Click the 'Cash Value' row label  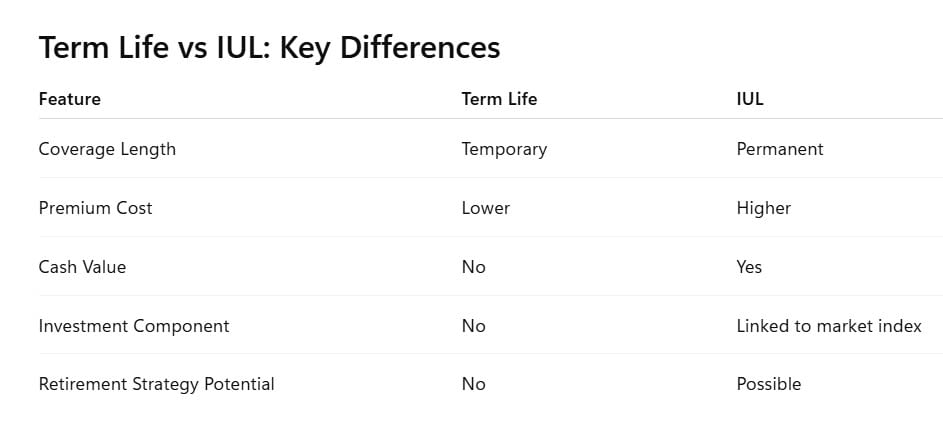pyautogui.click(x=82, y=267)
